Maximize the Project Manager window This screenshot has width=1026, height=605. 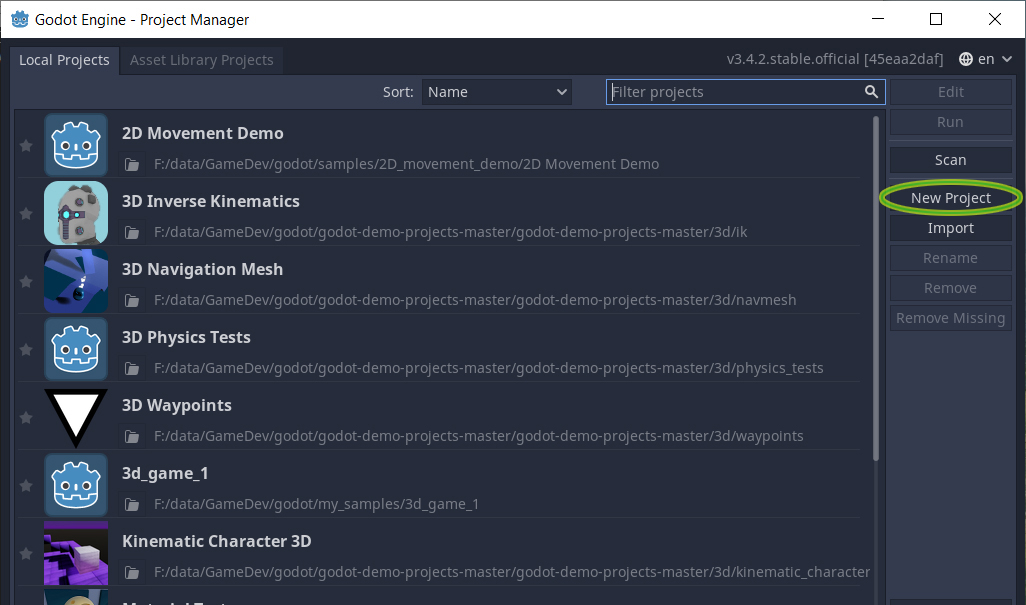click(x=936, y=20)
